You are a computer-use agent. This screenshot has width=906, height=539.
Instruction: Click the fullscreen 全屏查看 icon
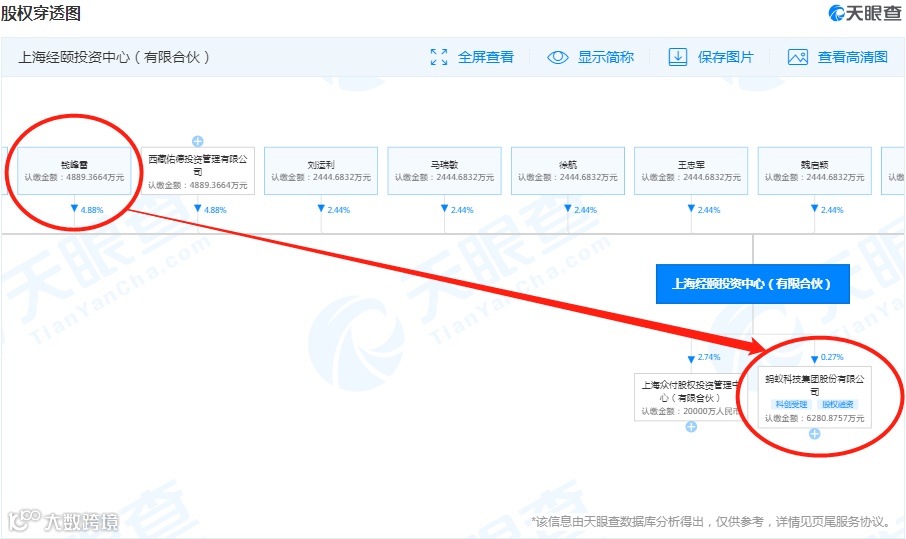coord(439,57)
